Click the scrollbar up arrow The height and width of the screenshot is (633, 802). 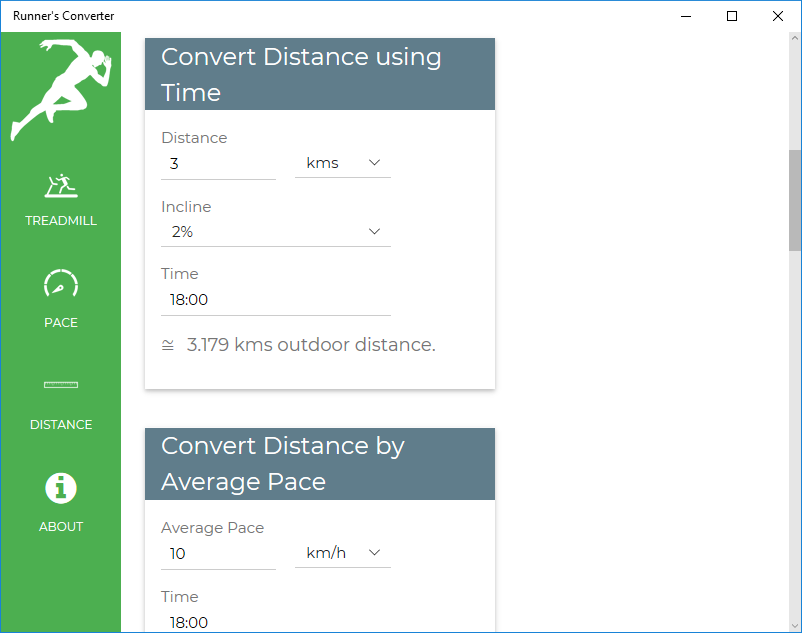(795, 38)
